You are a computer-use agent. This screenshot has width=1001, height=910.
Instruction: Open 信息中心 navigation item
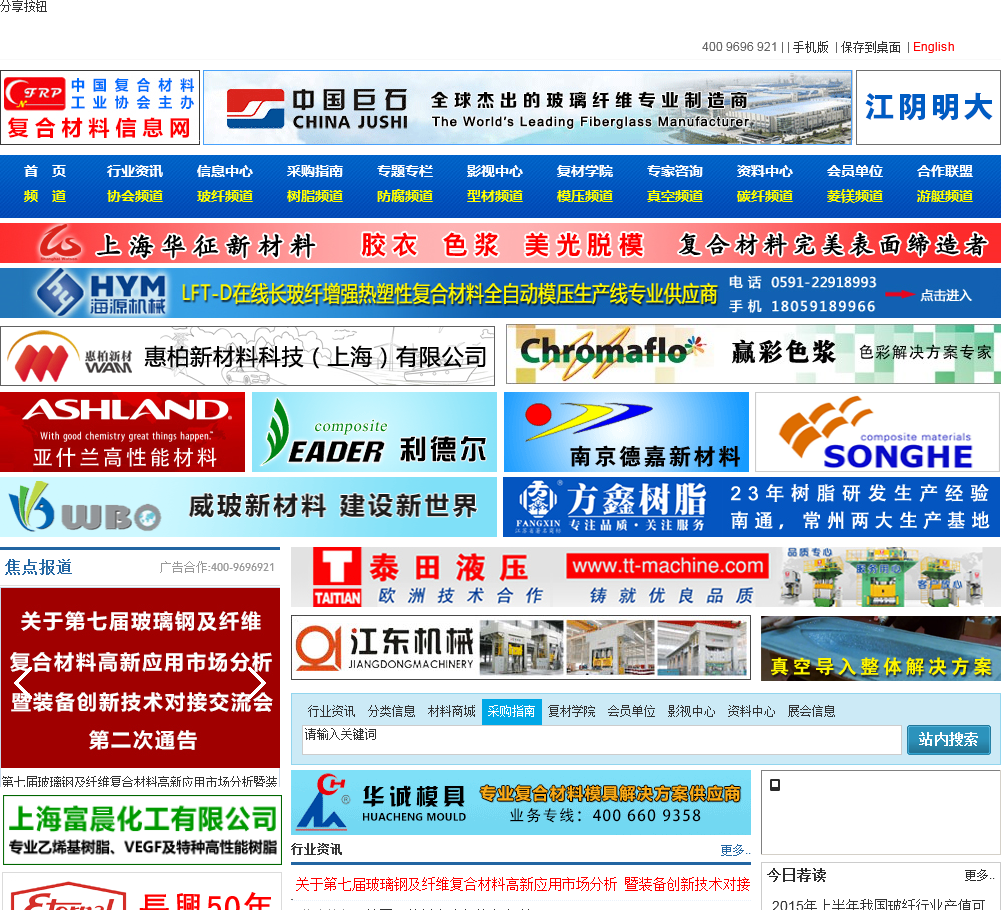pyautogui.click(x=225, y=171)
